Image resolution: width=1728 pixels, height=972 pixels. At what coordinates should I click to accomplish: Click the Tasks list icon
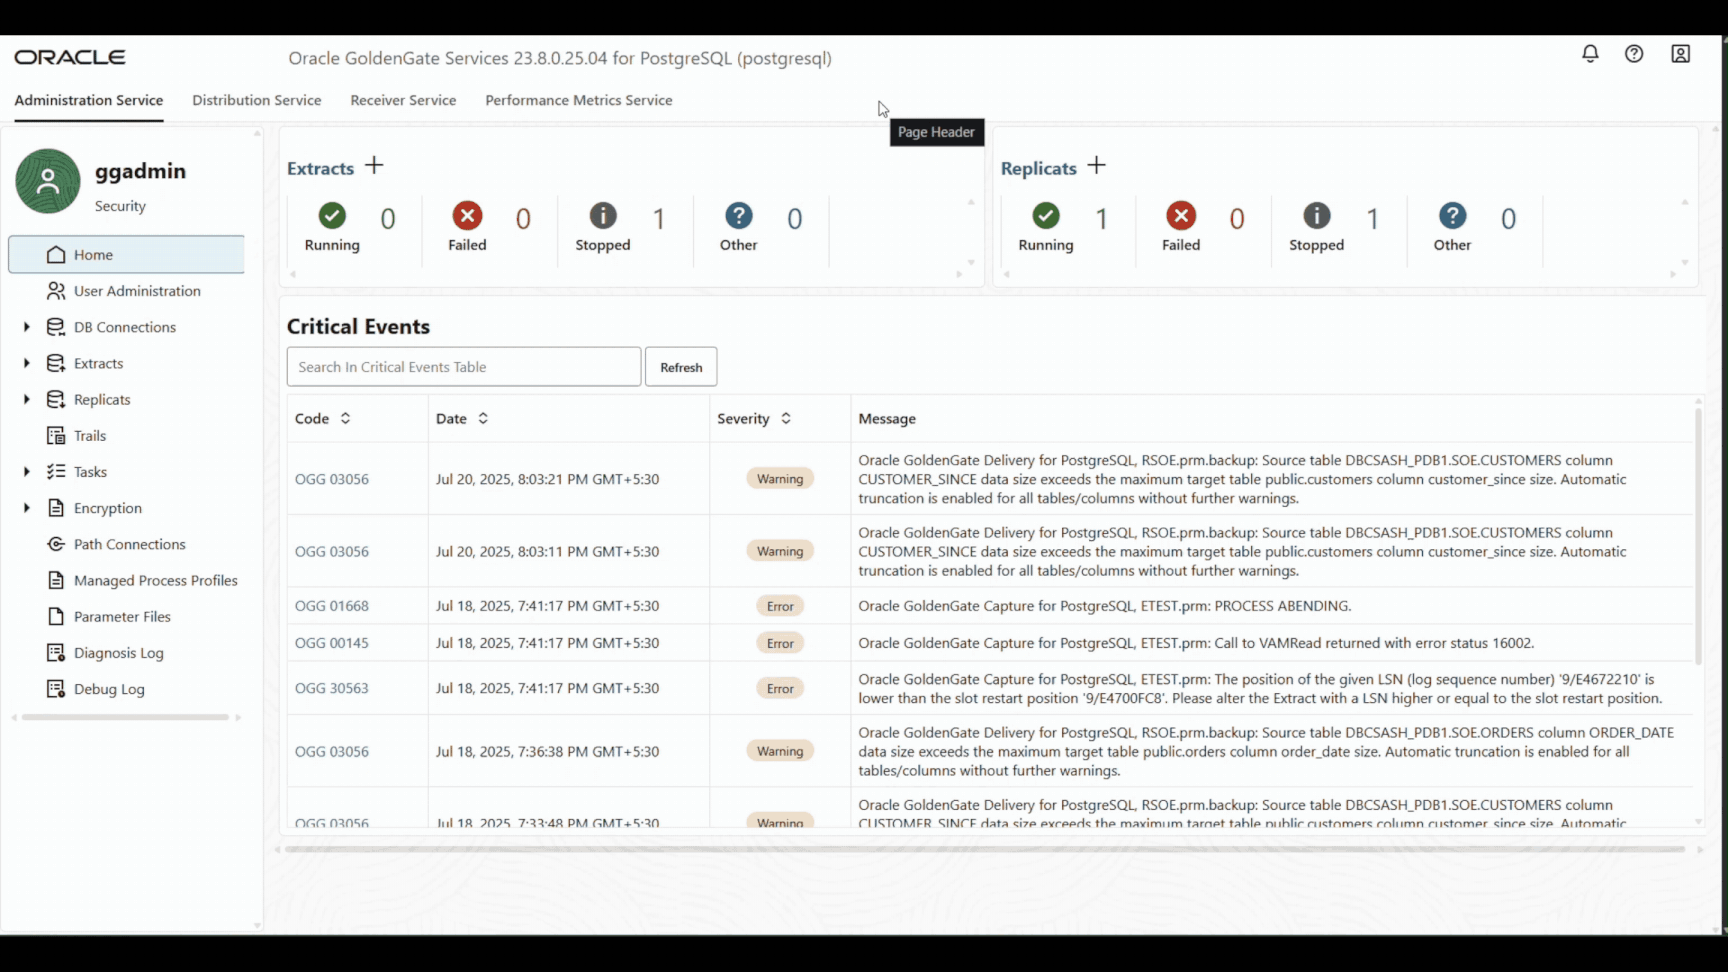coord(56,471)
